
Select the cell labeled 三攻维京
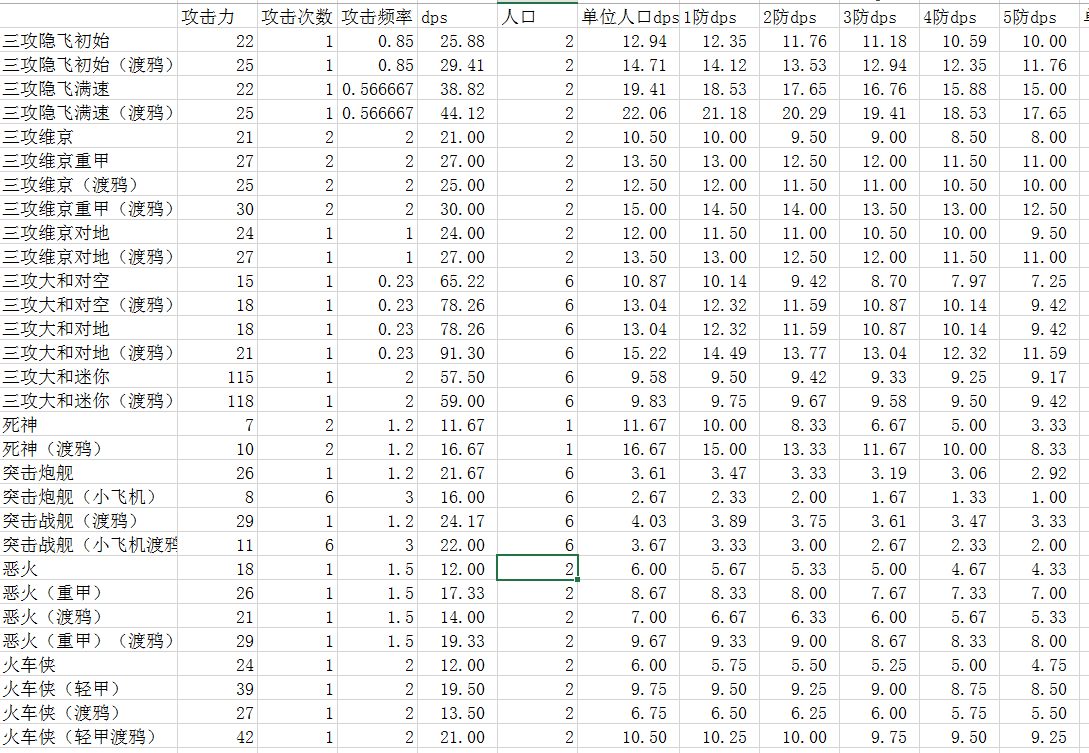88,137
